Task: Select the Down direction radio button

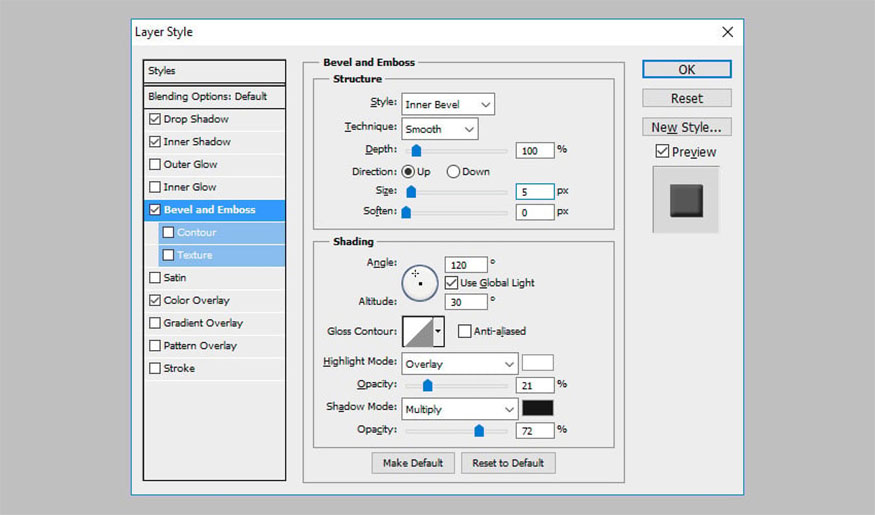Action: (x=453, y=171)
